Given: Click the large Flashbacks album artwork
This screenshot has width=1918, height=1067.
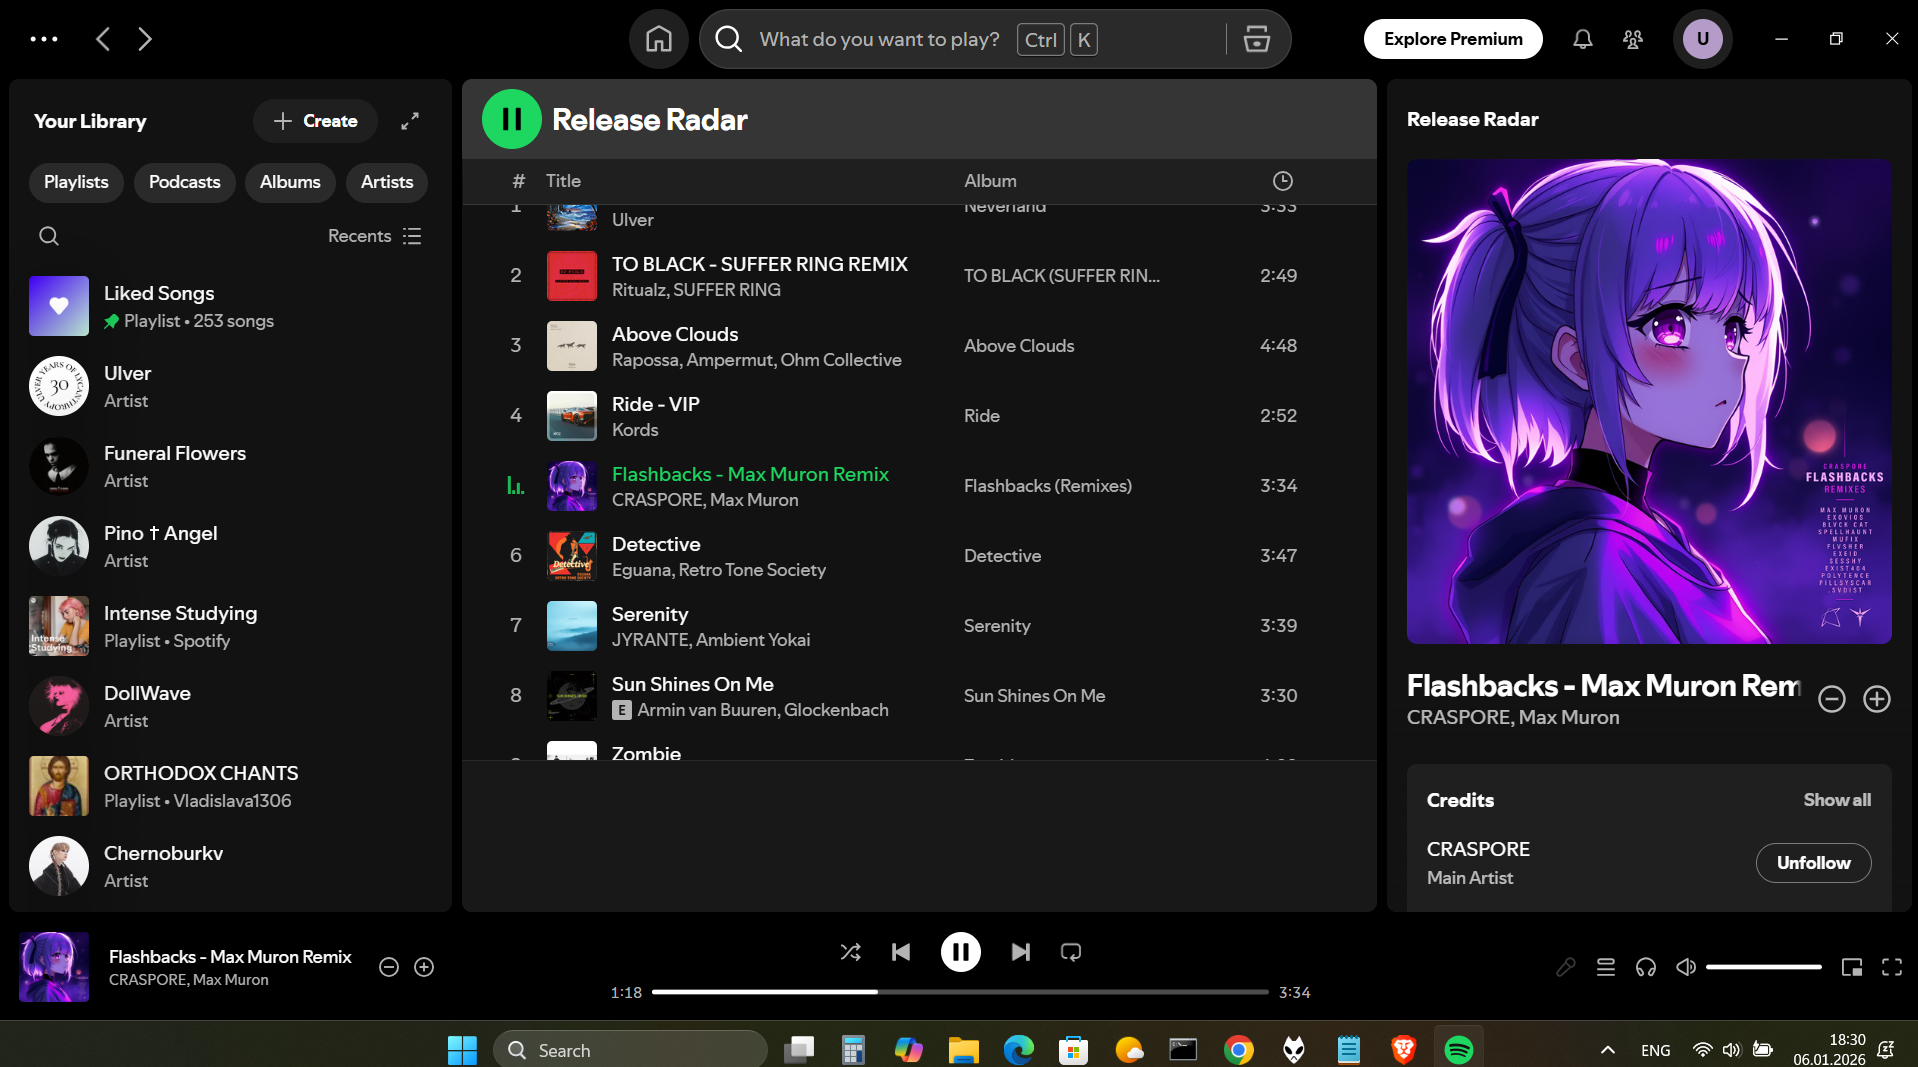Looking at the screenshot, I should [1649, 401].
